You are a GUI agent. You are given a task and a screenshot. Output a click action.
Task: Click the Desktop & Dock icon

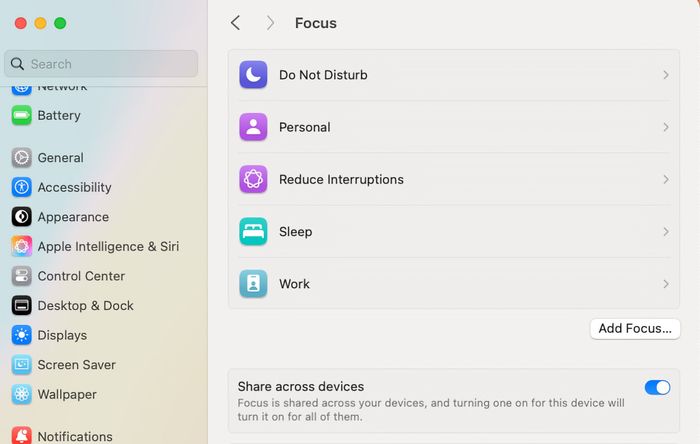pos(21,306)
